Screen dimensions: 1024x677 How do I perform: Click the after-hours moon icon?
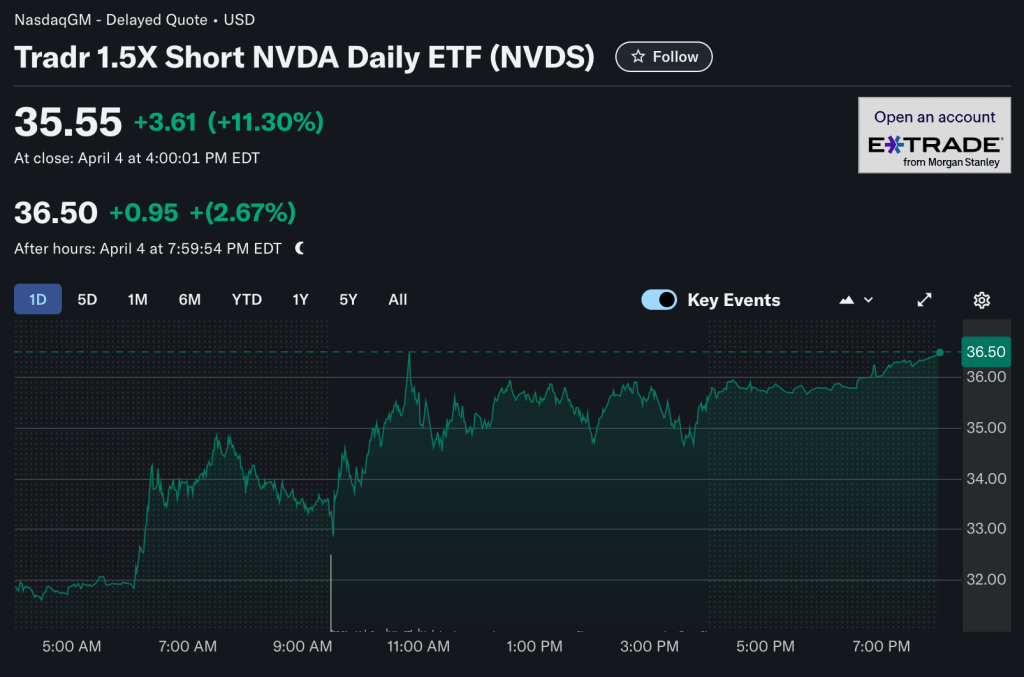300,248
